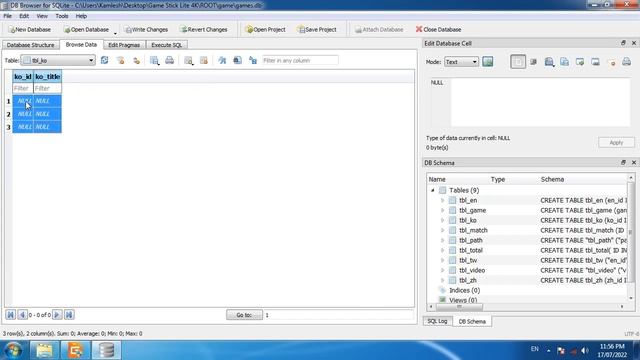Screen dimensions: 640x360
Task: Open the View menu
Action: coord(42,16)
